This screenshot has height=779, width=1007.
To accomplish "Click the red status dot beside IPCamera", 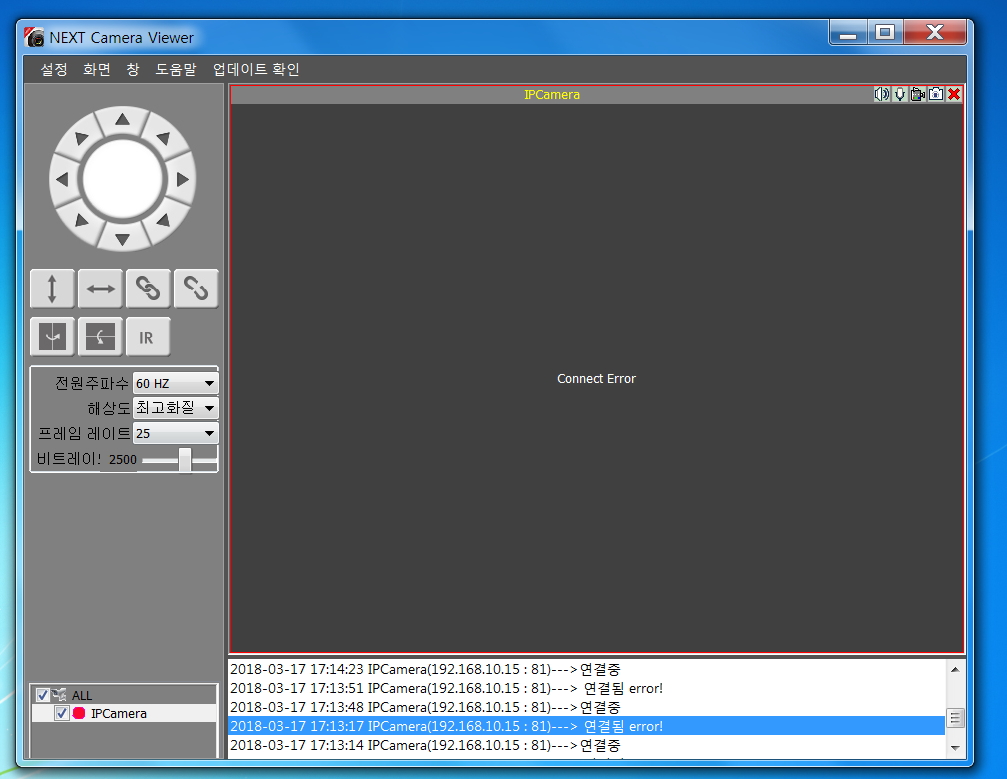I will 79,713.
